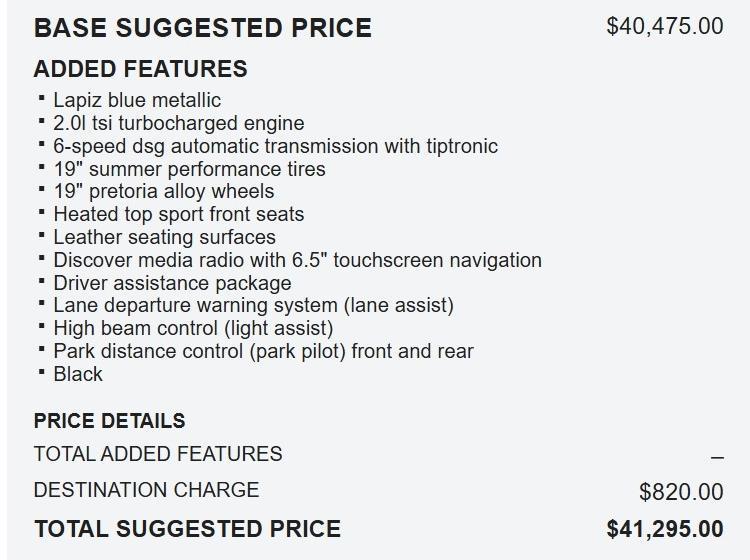Image resolution: width=750 pixels, height=560 pixels.
Task: Click the $41,295.00 total suggested price
Action: (x=664, y=529)
